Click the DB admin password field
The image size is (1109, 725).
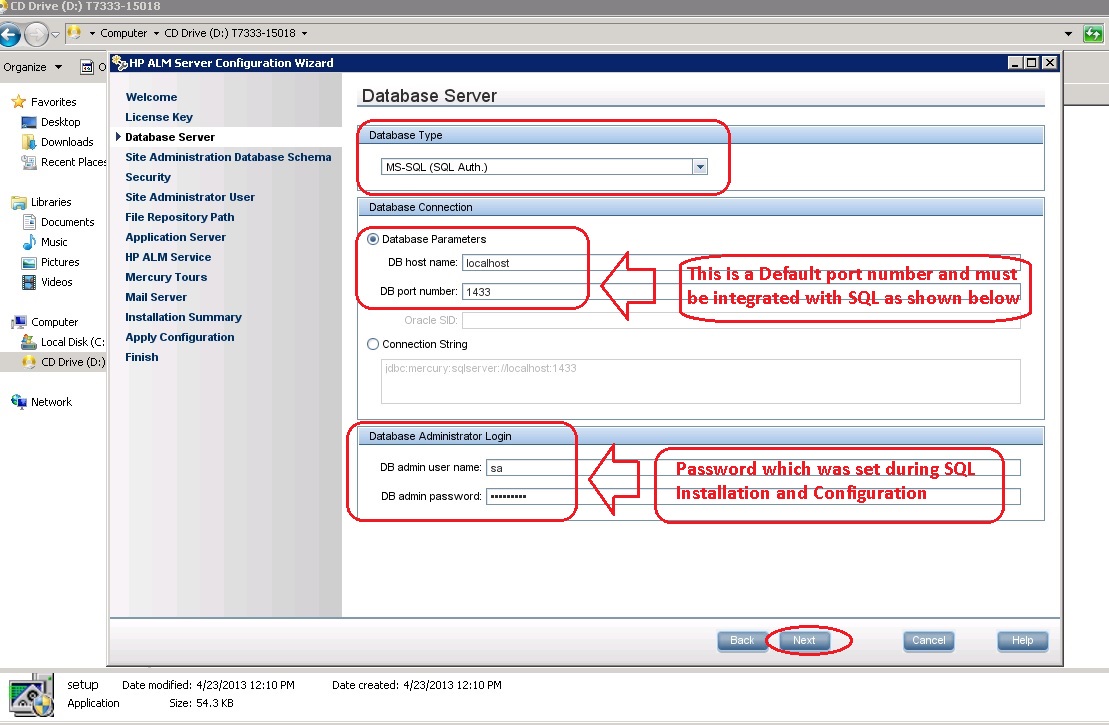[x=753, y=497]
